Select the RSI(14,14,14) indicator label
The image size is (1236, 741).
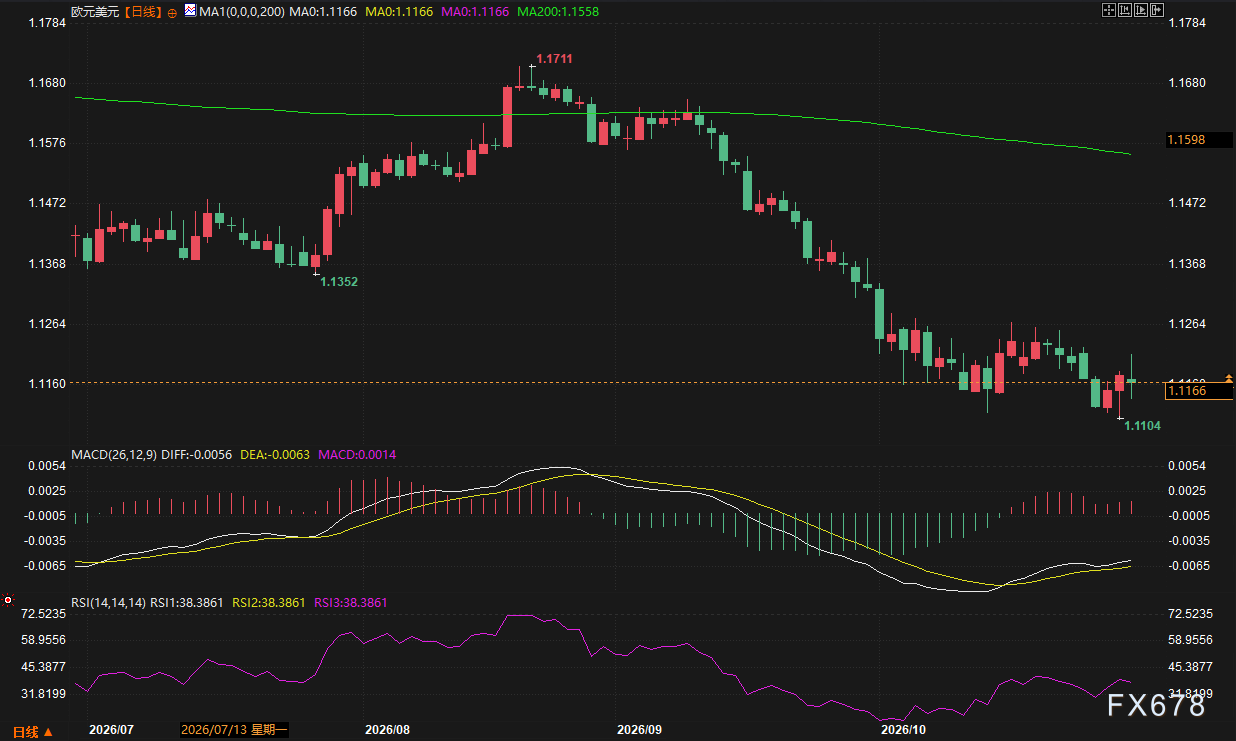click(109, 603)
